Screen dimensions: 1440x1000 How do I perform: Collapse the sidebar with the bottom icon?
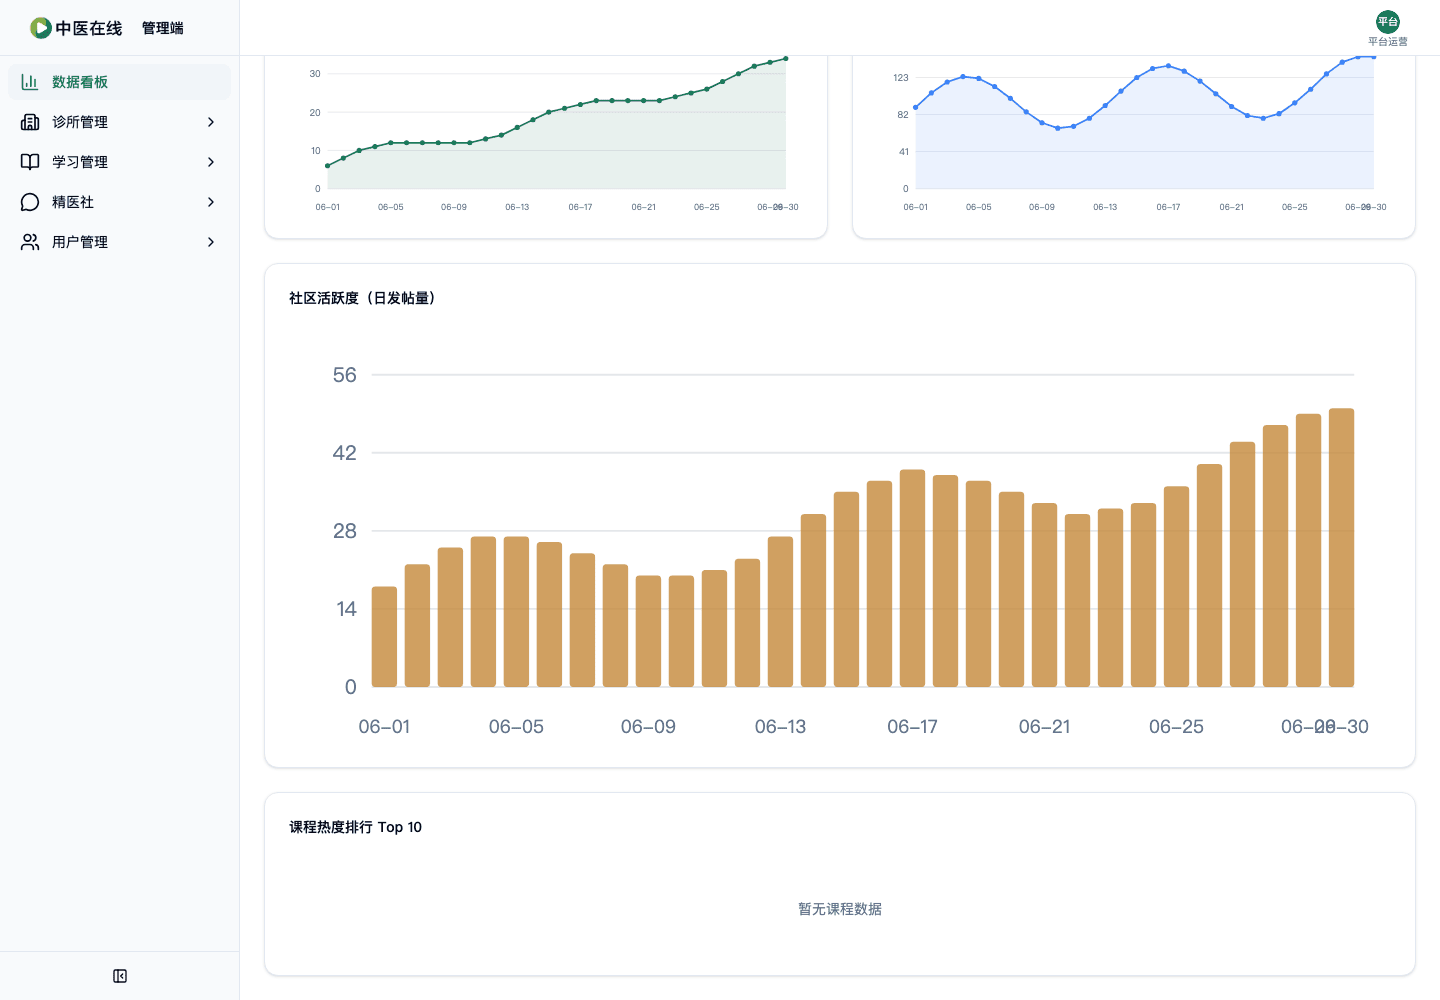tap(120, 976)
